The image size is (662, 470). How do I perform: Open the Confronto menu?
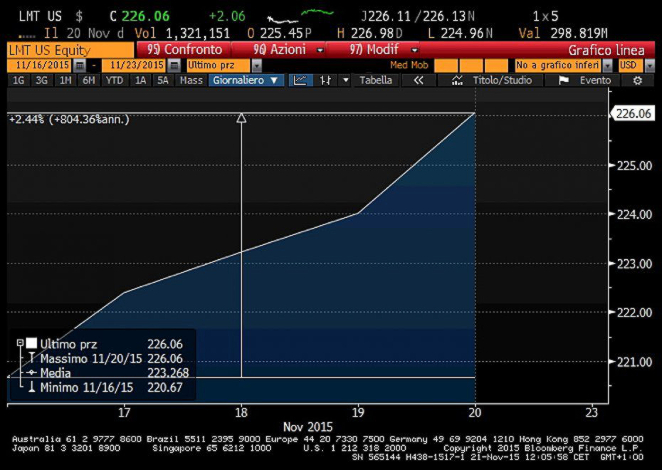pyautogui.click(x=182, y=49)
